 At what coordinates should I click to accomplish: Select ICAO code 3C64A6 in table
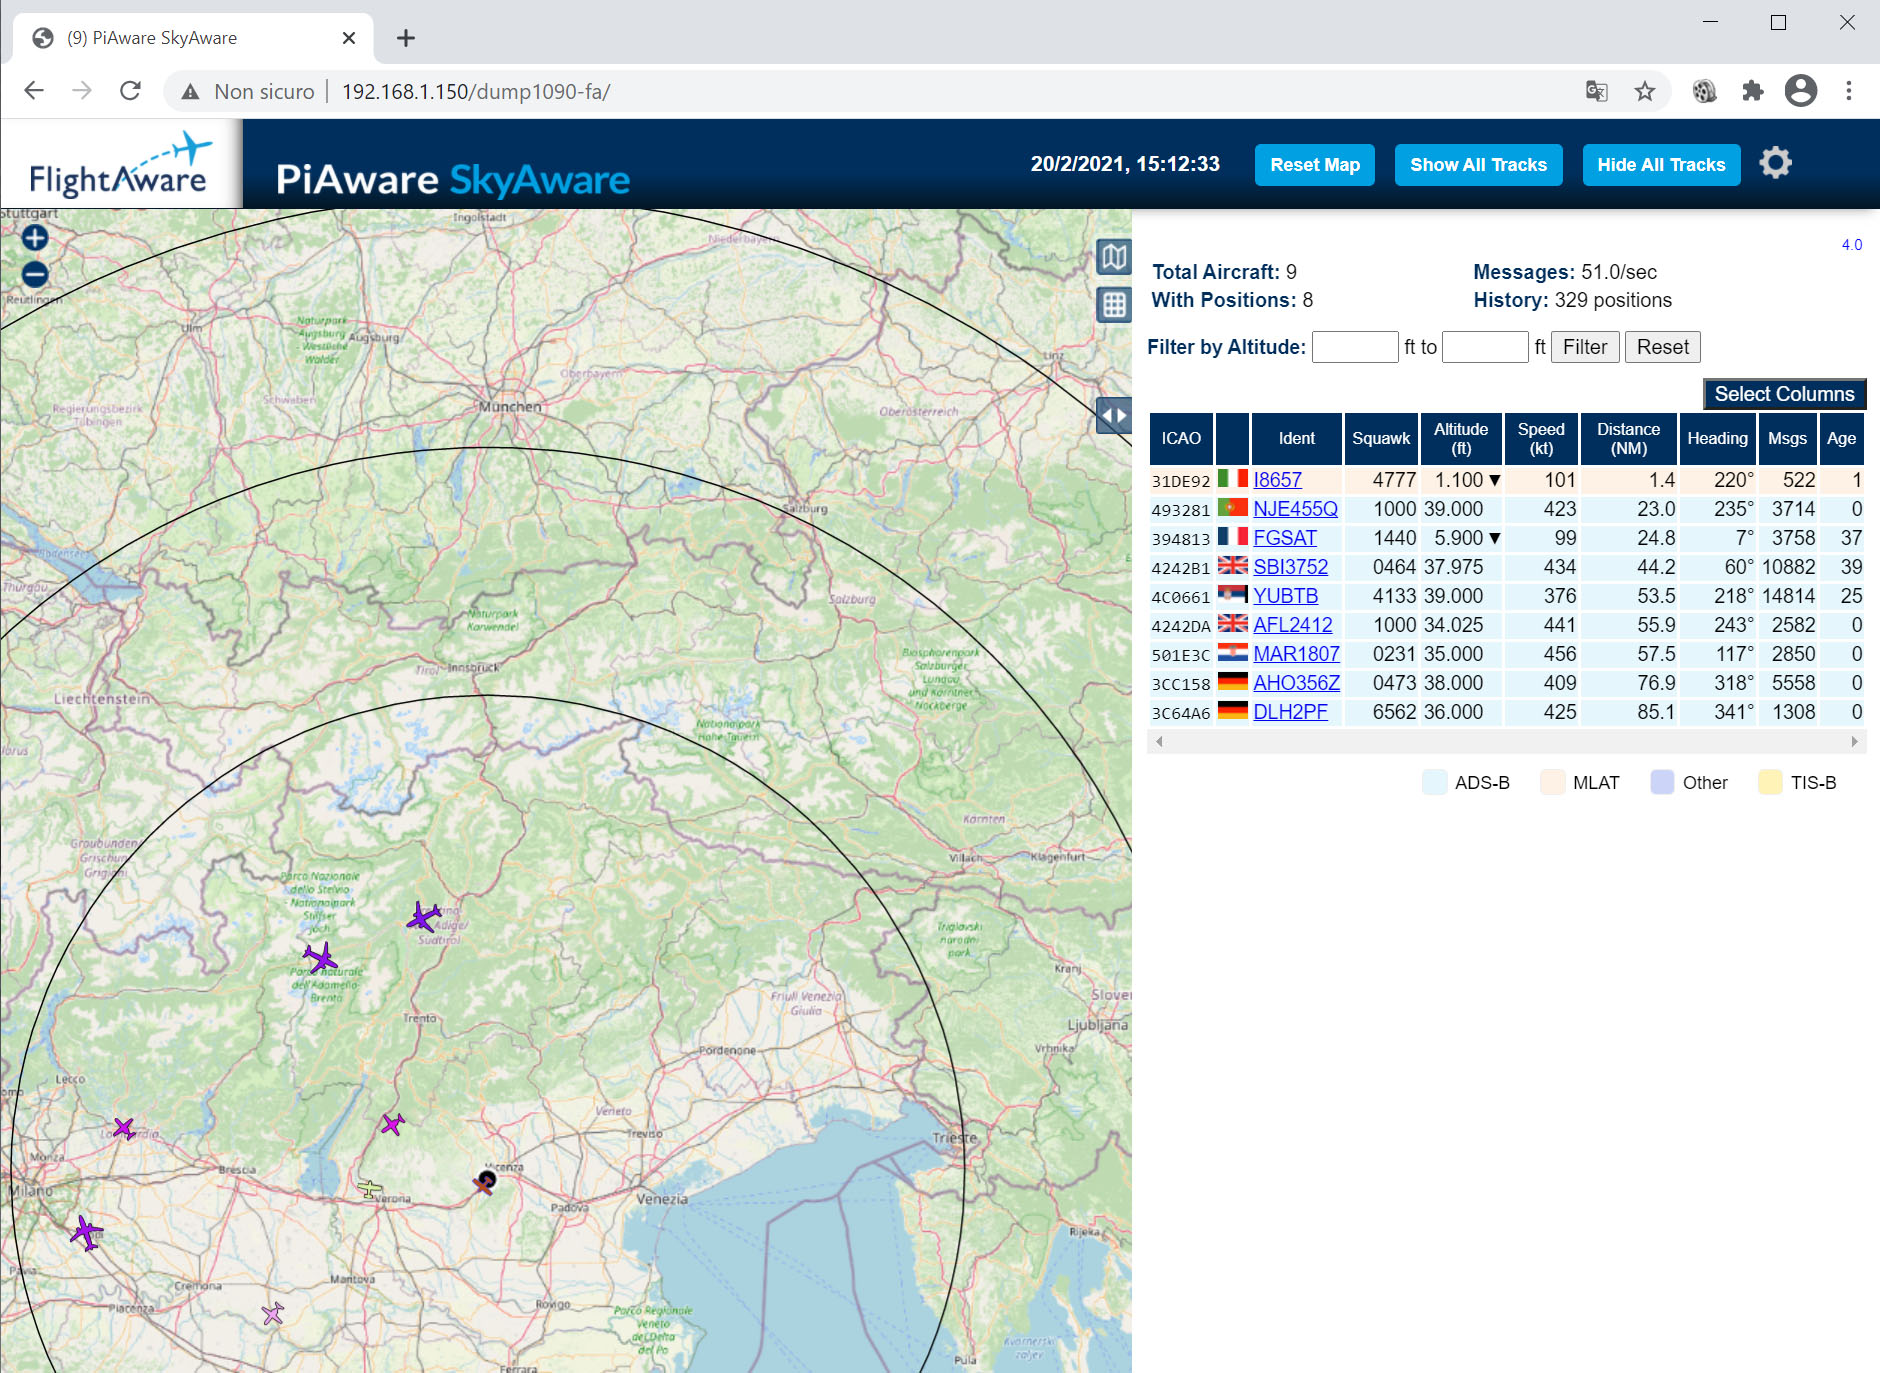[1181, 713]
